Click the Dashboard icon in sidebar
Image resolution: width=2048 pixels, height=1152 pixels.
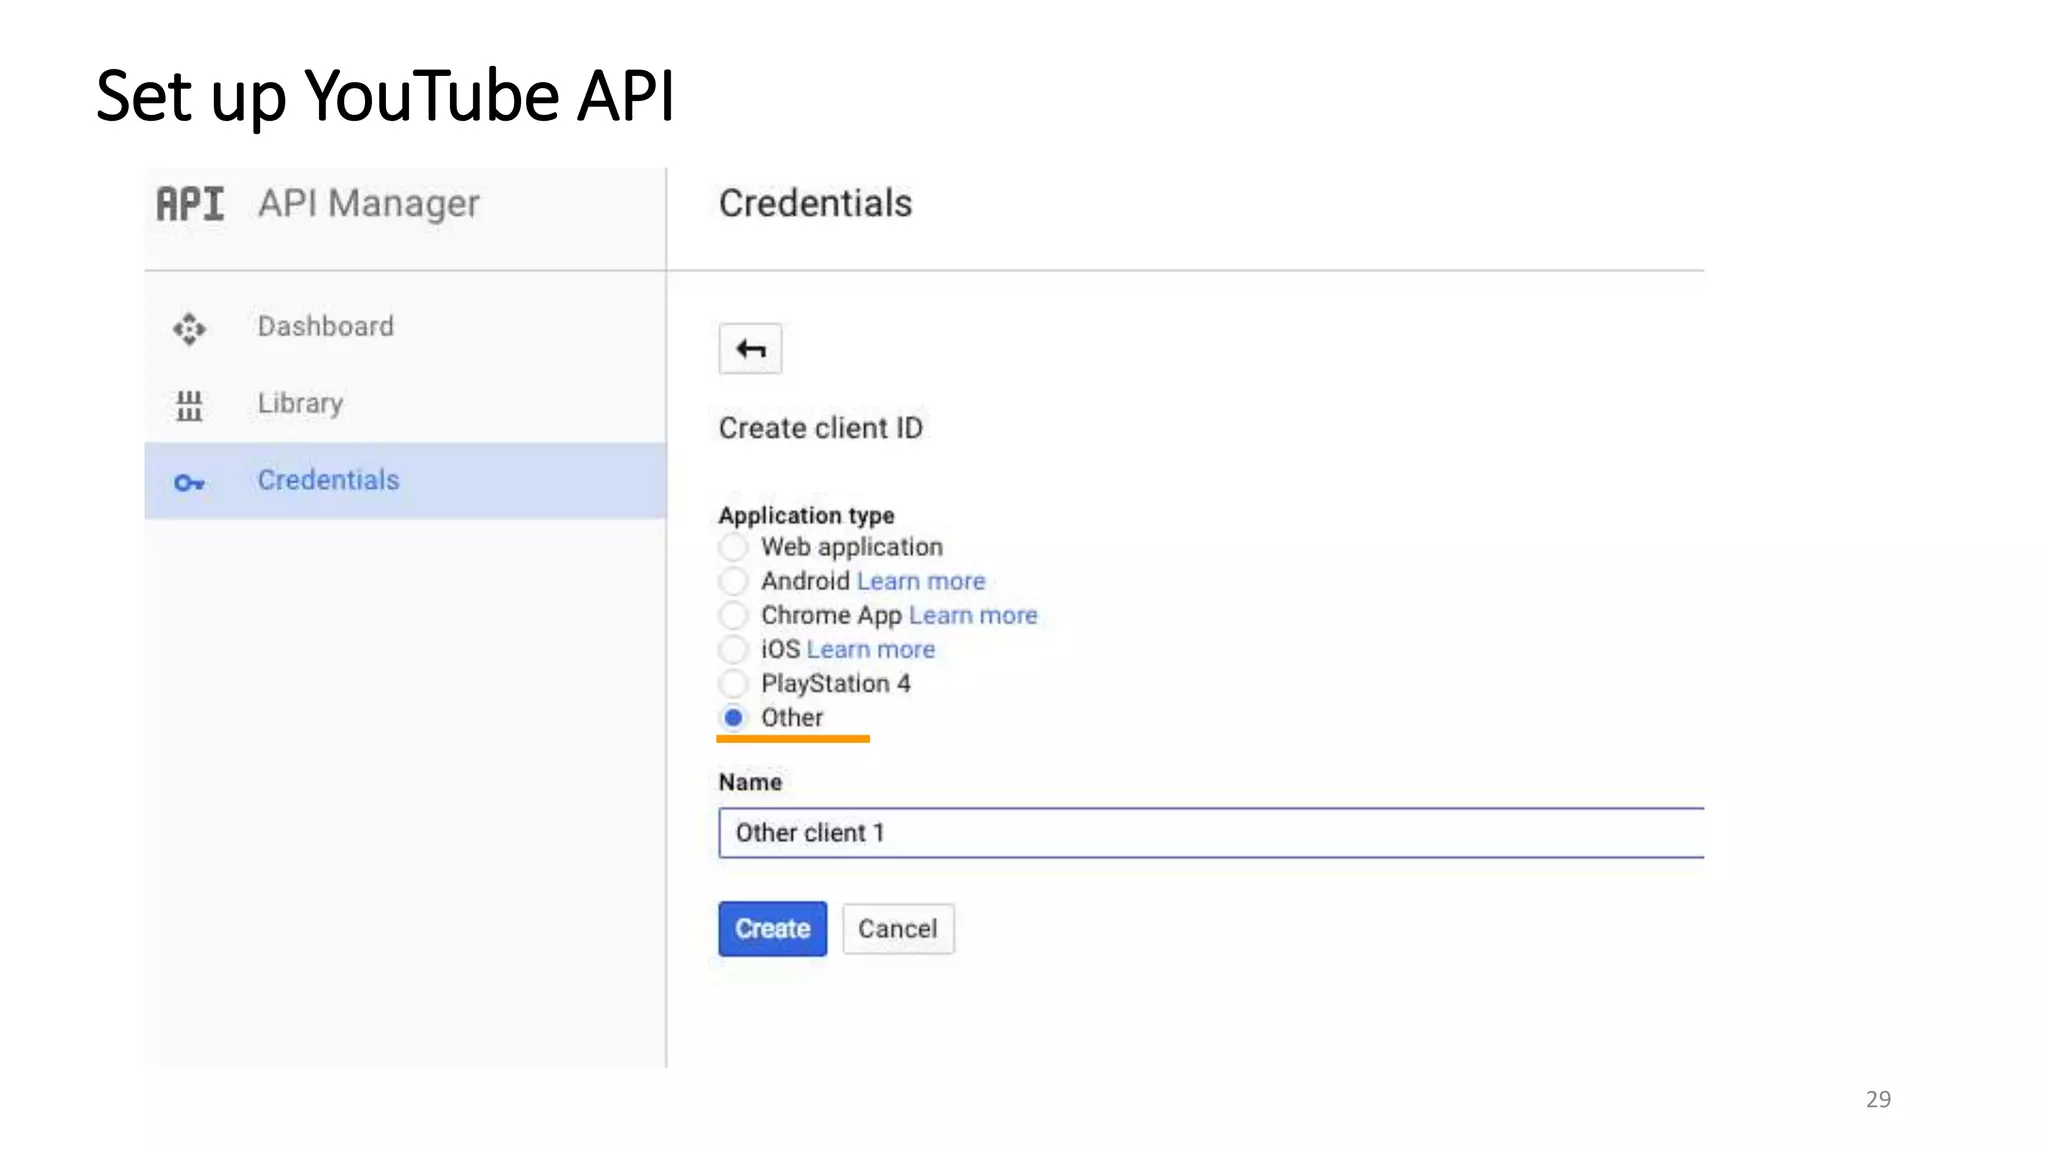pyautogui.click(x=189, y=328)
